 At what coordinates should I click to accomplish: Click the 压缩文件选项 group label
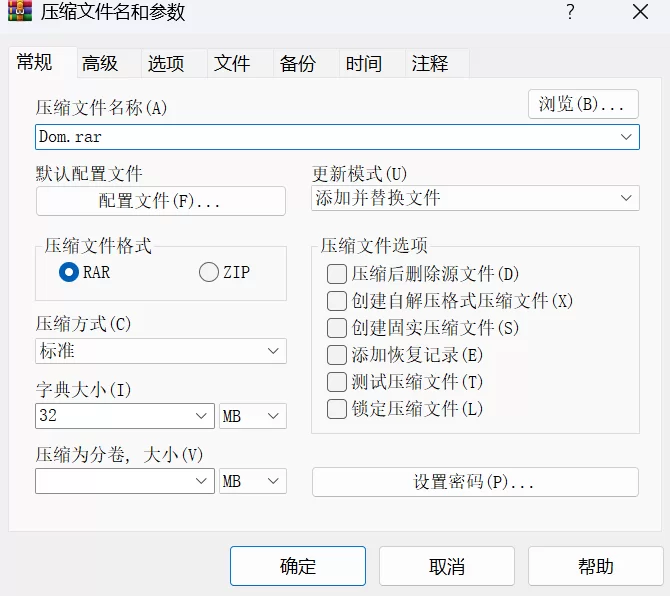(x=374, y=245)
